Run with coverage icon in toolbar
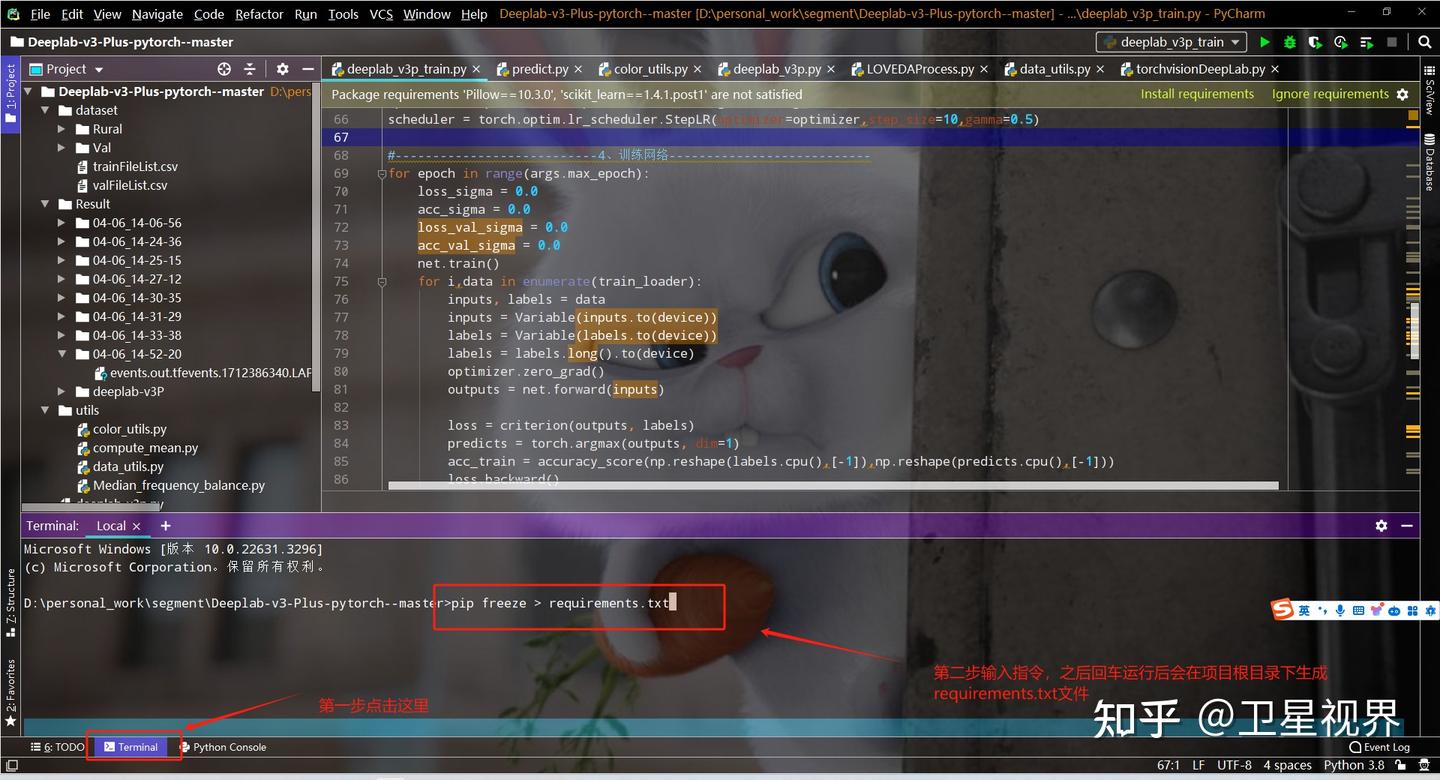The image size is (1440, 780). (x=1313, y=42)
